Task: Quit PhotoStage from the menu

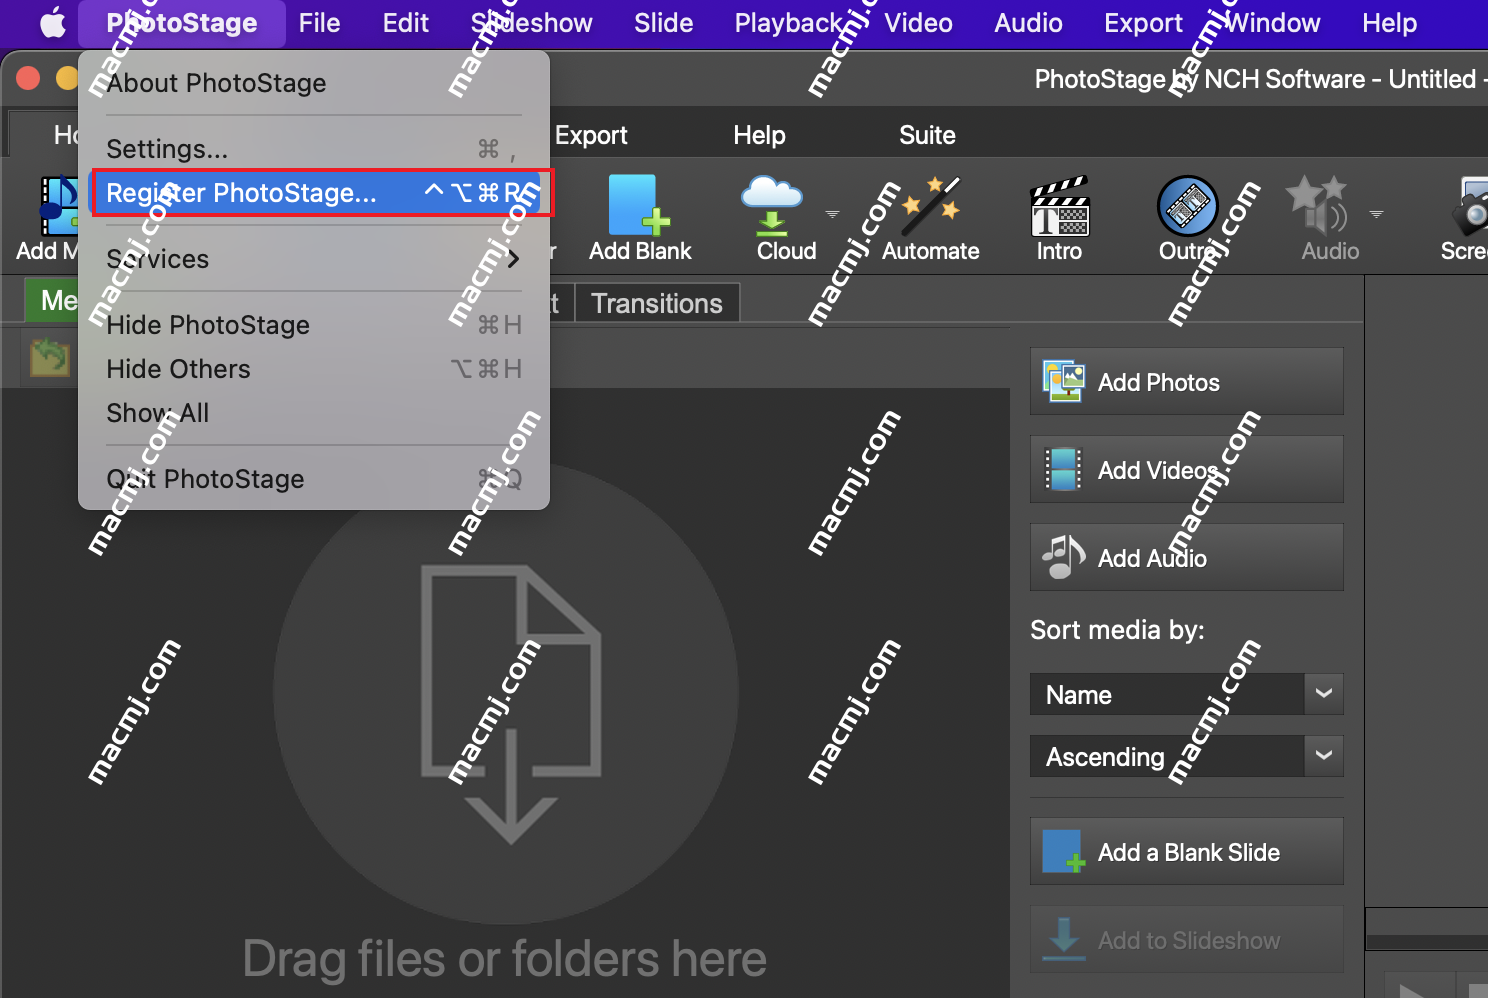Action: pyautogui.click(x=314, y=479)
